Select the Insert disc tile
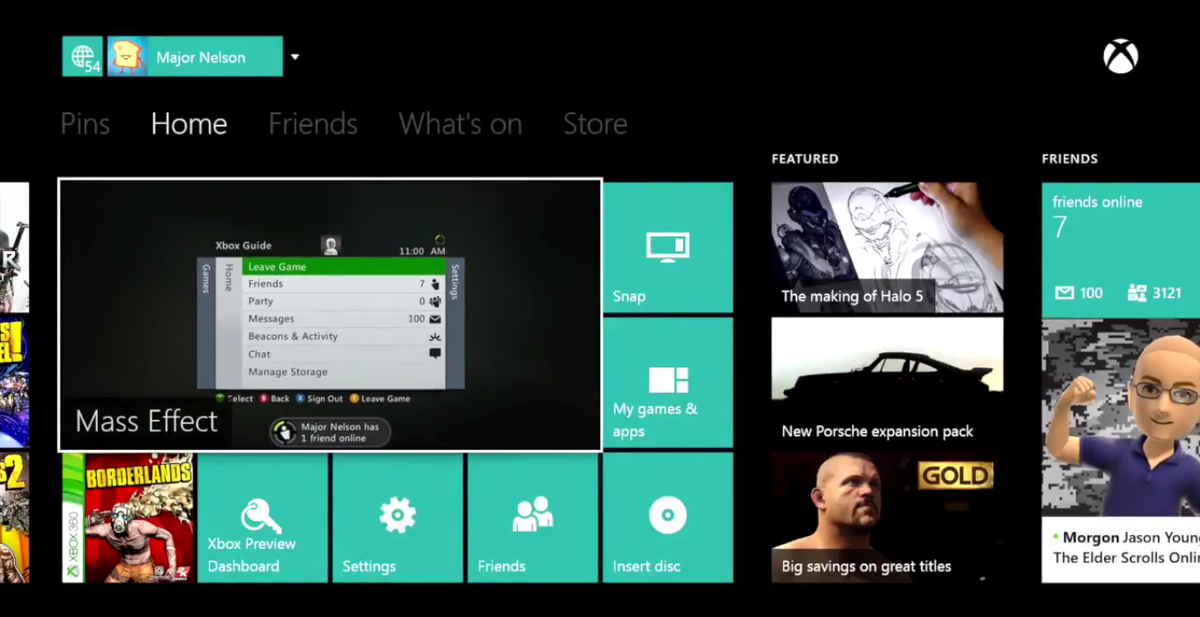Screen dimensions: 1200x617 (x=668, y=517)
